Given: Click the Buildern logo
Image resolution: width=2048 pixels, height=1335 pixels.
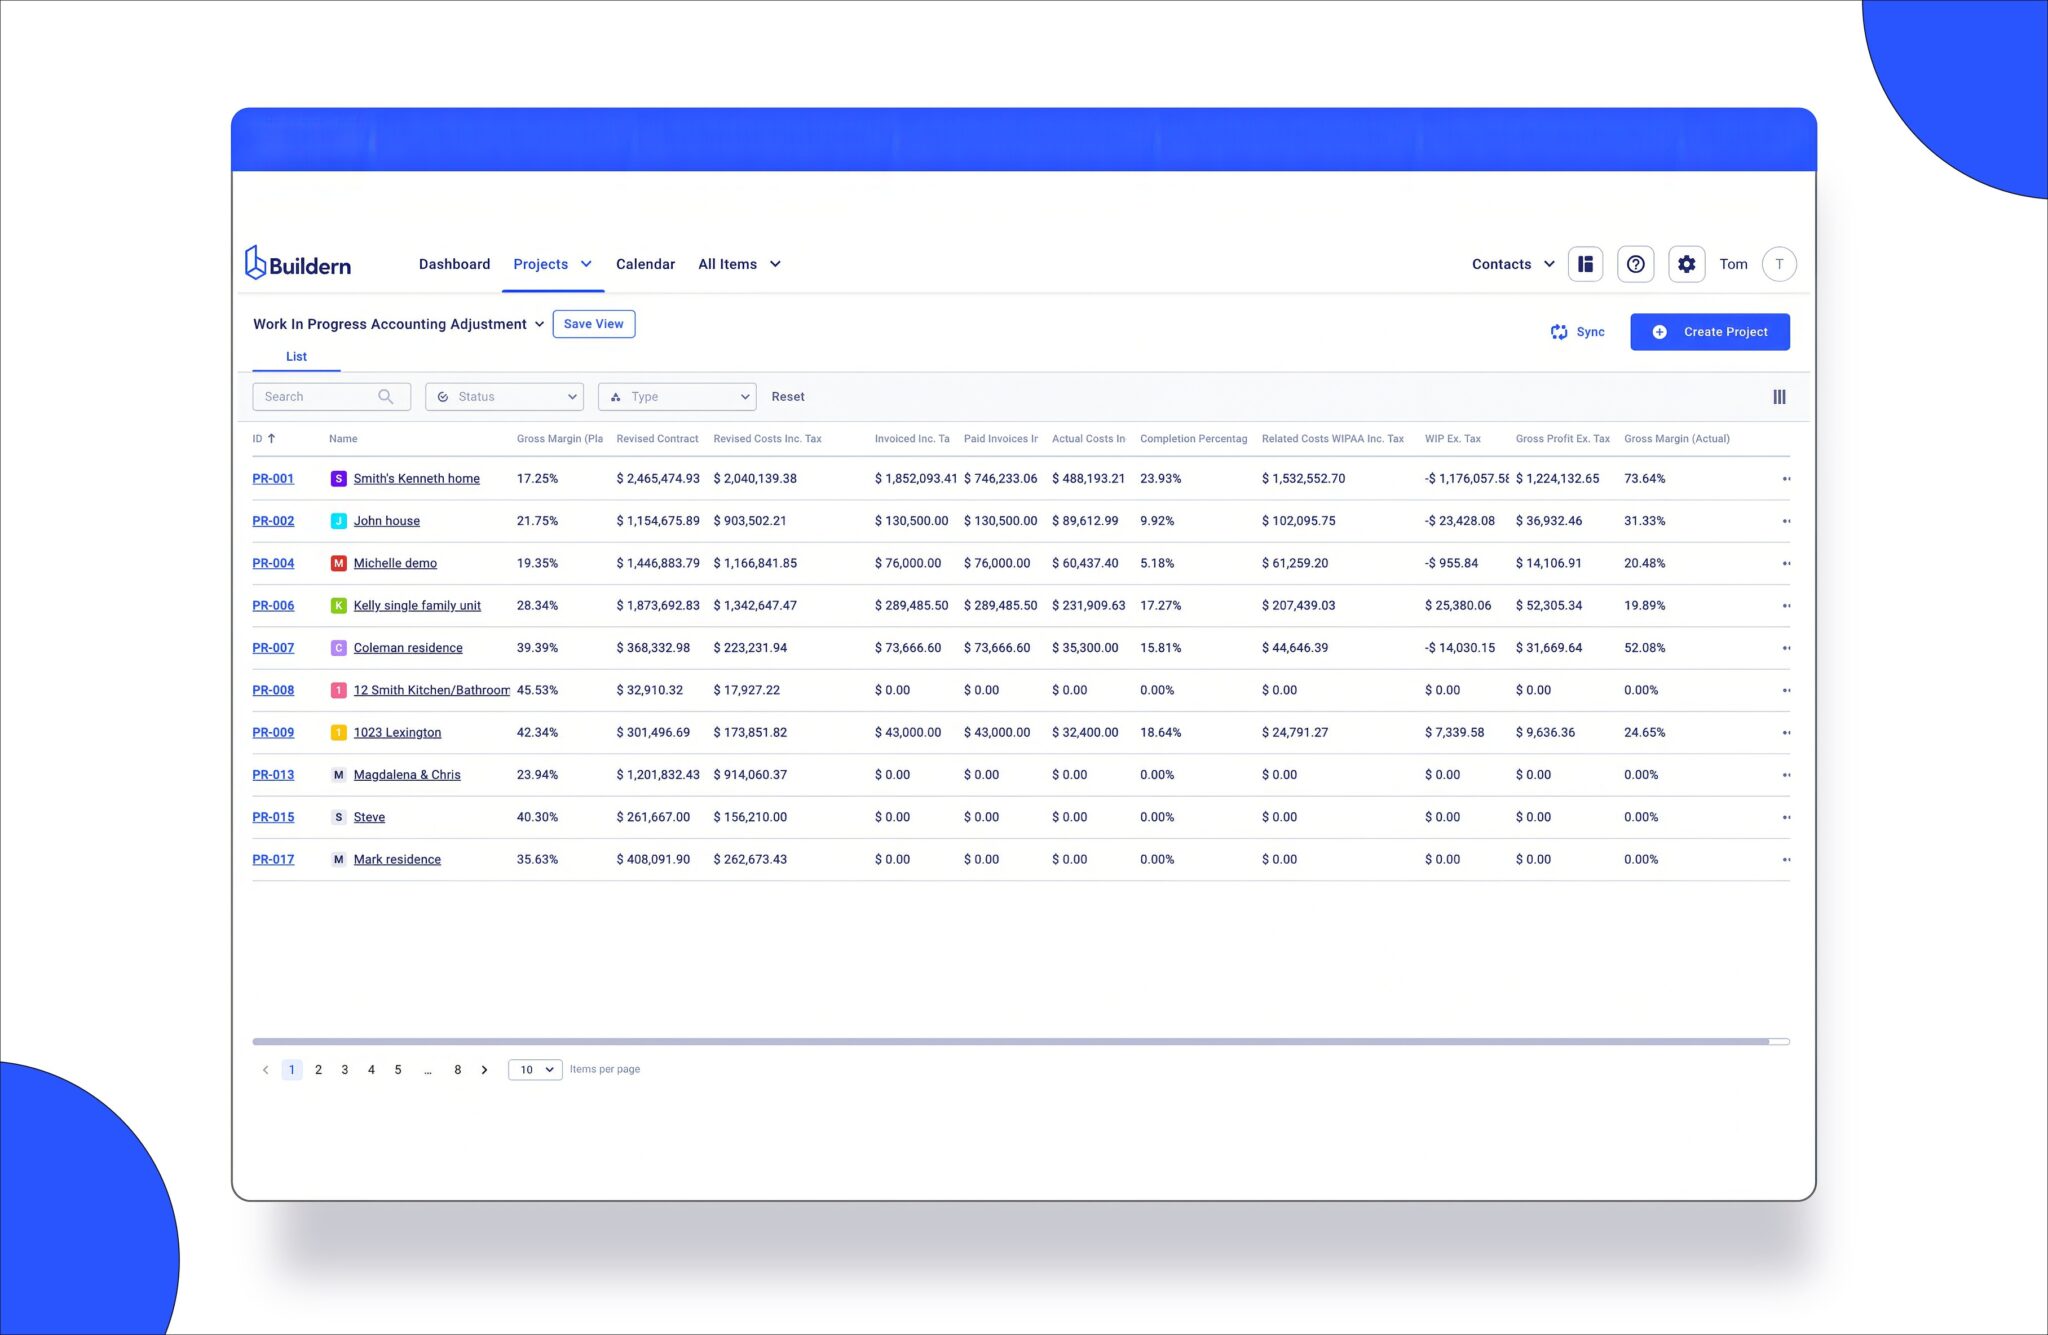Looking at the screenshot, I should click(298, 264).
